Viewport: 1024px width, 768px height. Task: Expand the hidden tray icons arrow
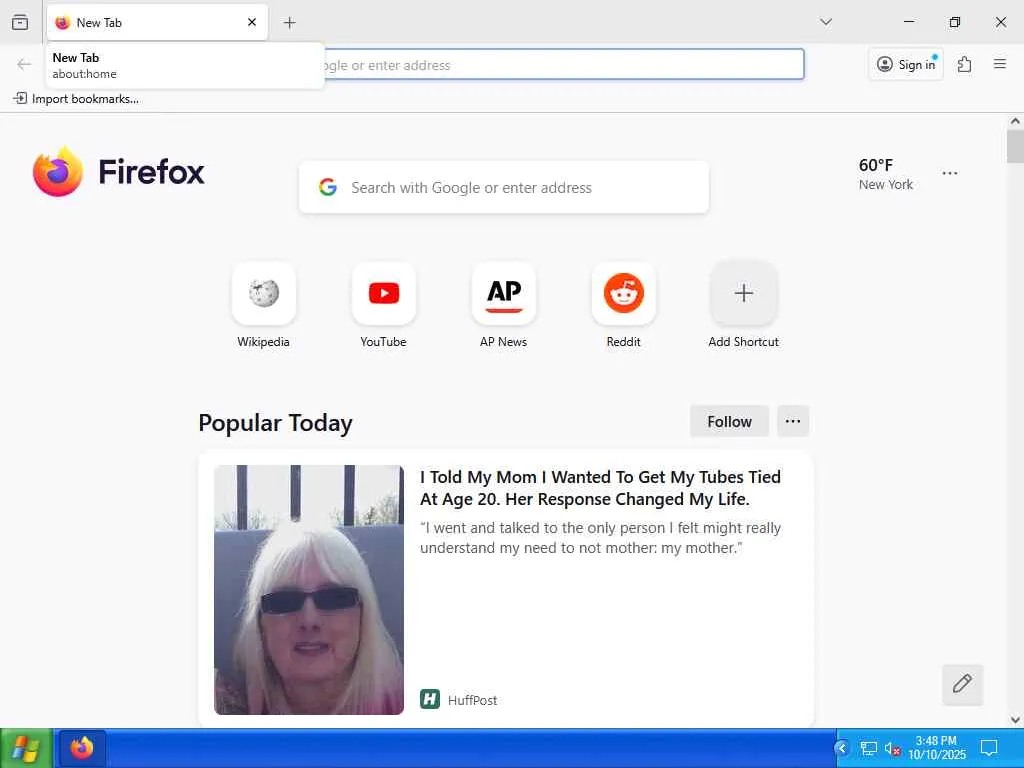point(842,748)
